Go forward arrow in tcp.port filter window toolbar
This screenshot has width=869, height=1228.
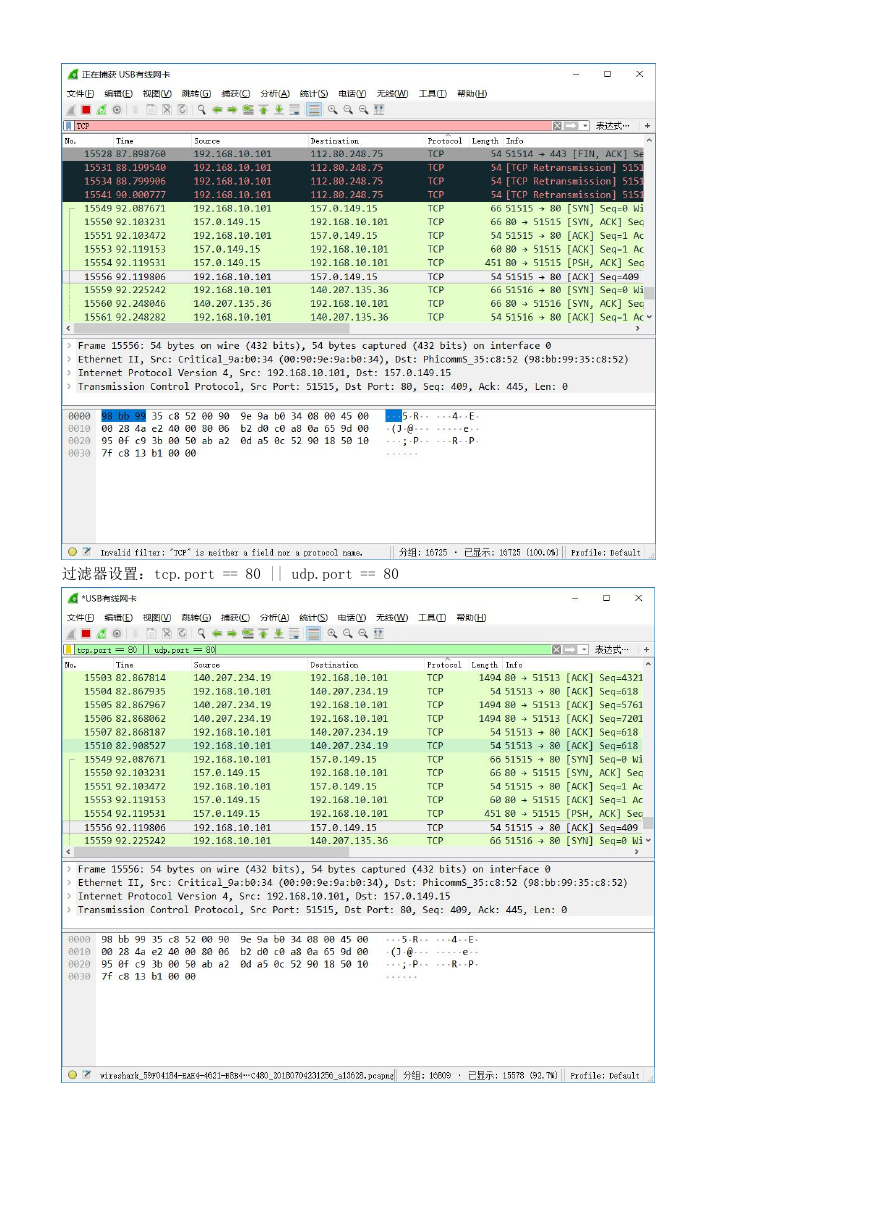tap(232, 633)
